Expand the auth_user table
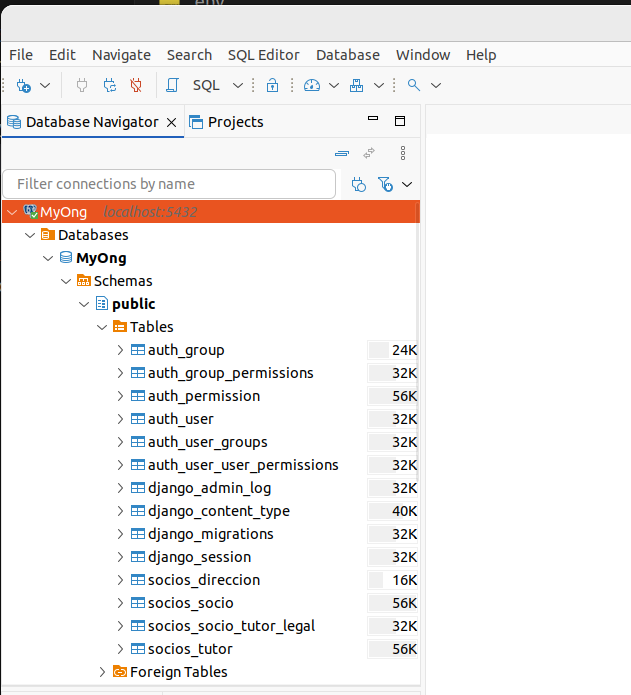This screenshot has height=695, width=631. coord(120,419)
